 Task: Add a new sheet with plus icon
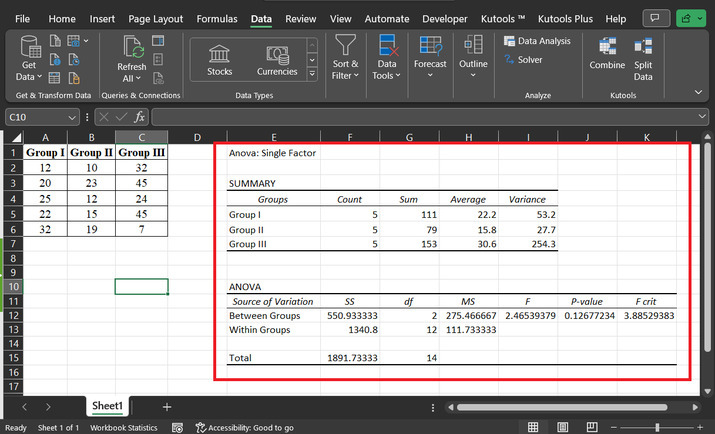167,407
